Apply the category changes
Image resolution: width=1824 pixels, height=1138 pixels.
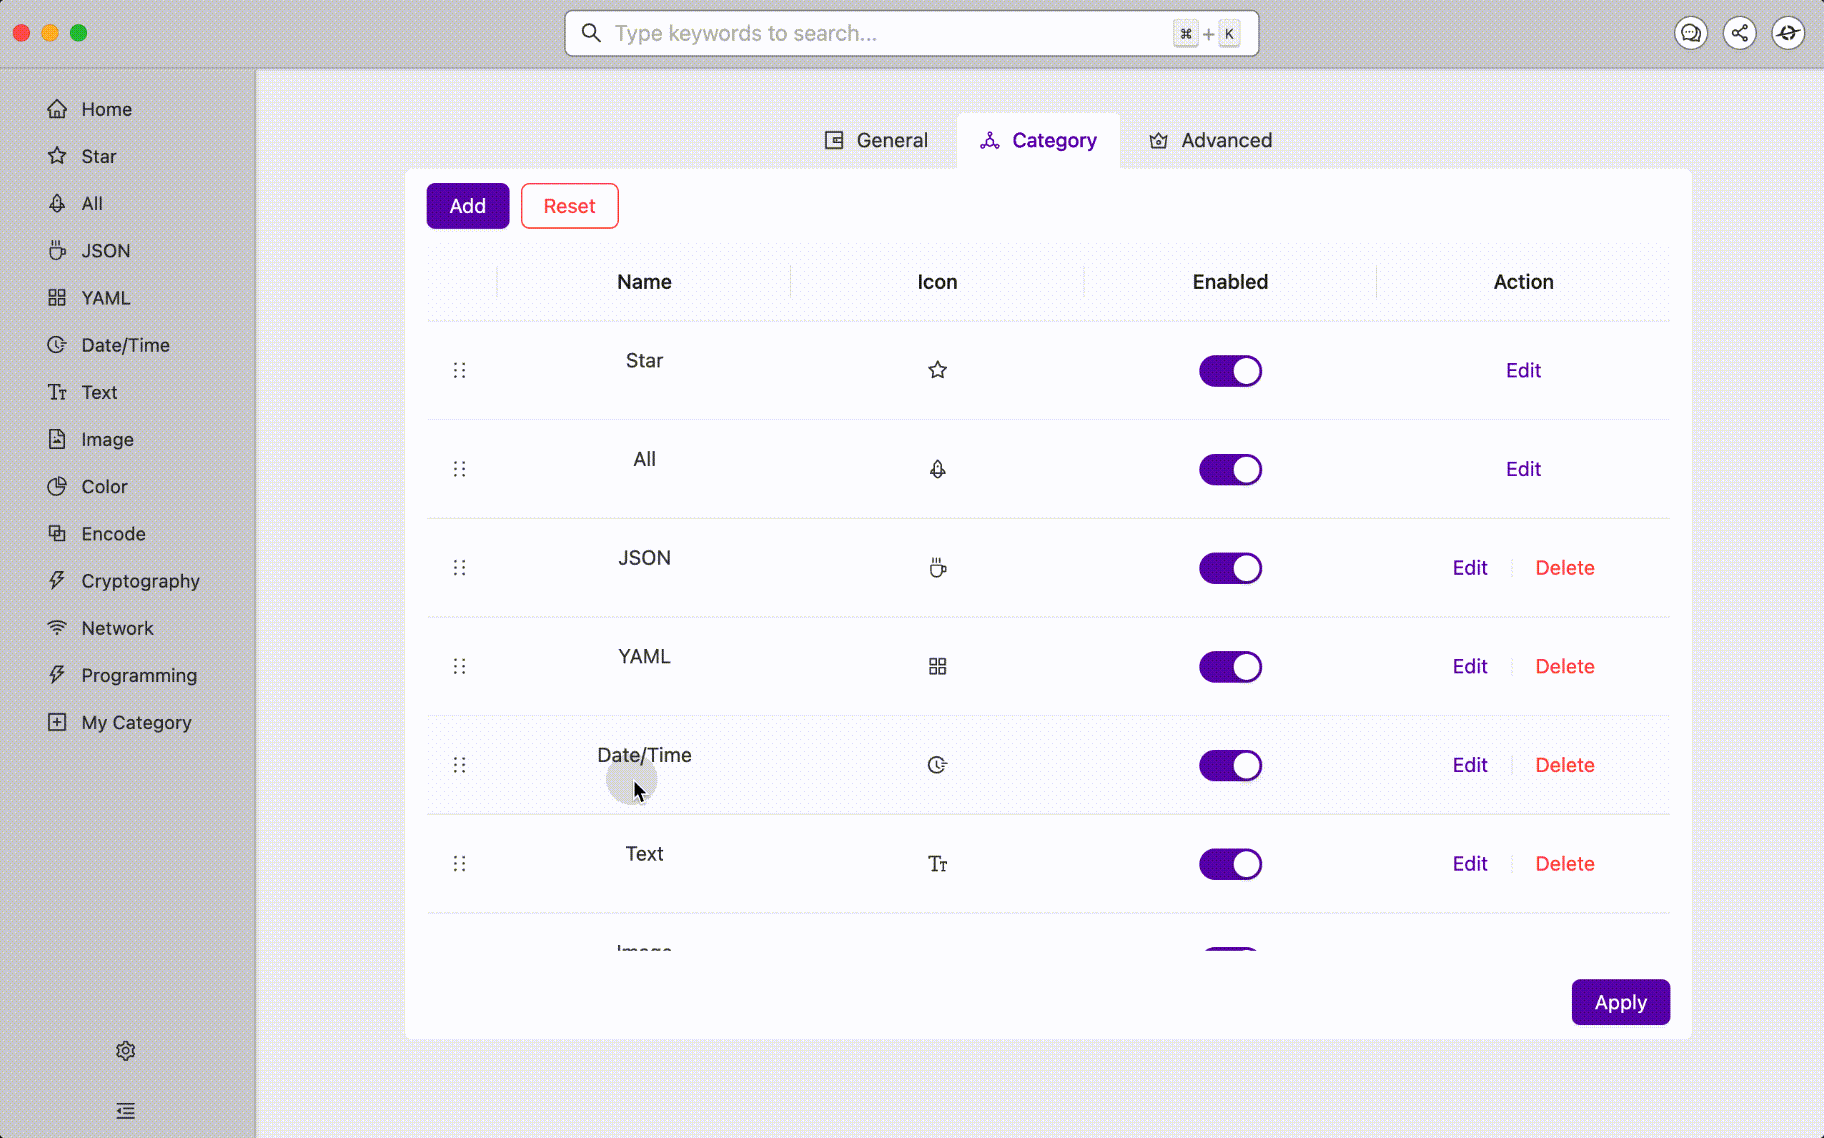click(1620, 1002)
